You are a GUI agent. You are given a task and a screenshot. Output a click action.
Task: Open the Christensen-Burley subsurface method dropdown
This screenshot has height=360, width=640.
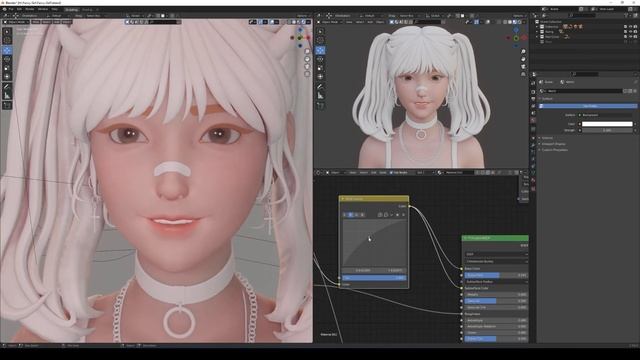496,261
